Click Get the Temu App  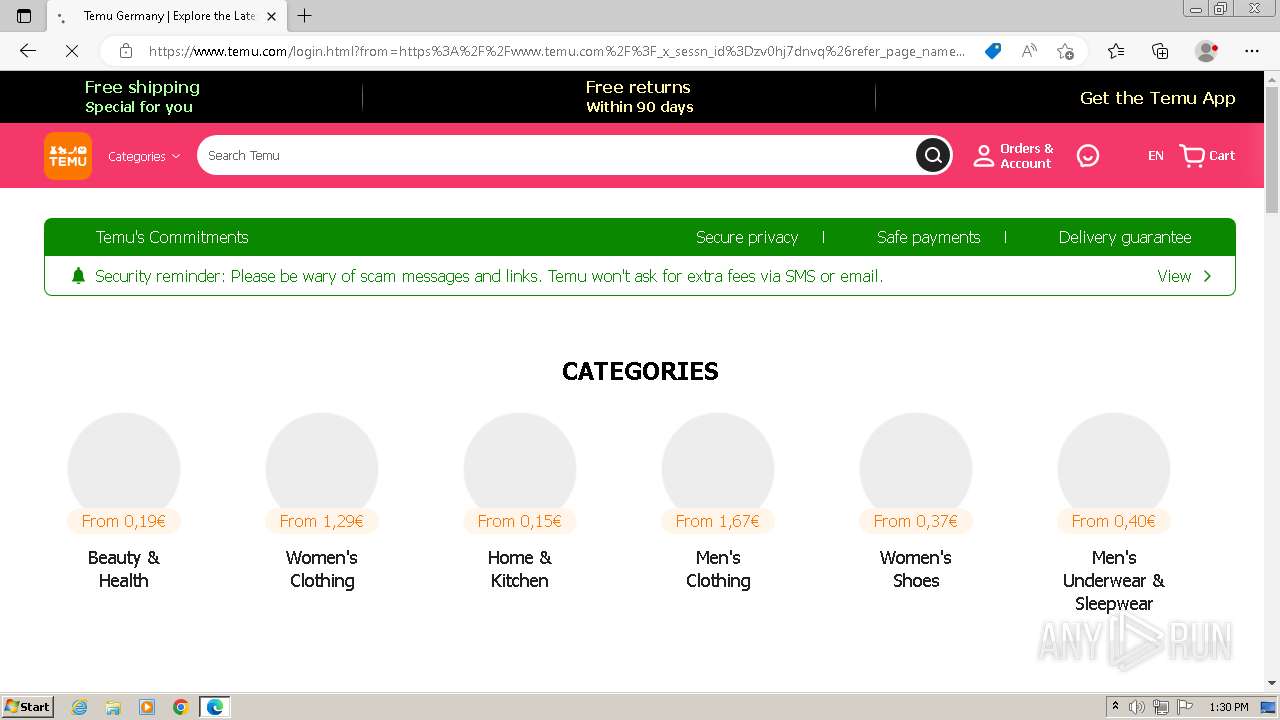1157,98
